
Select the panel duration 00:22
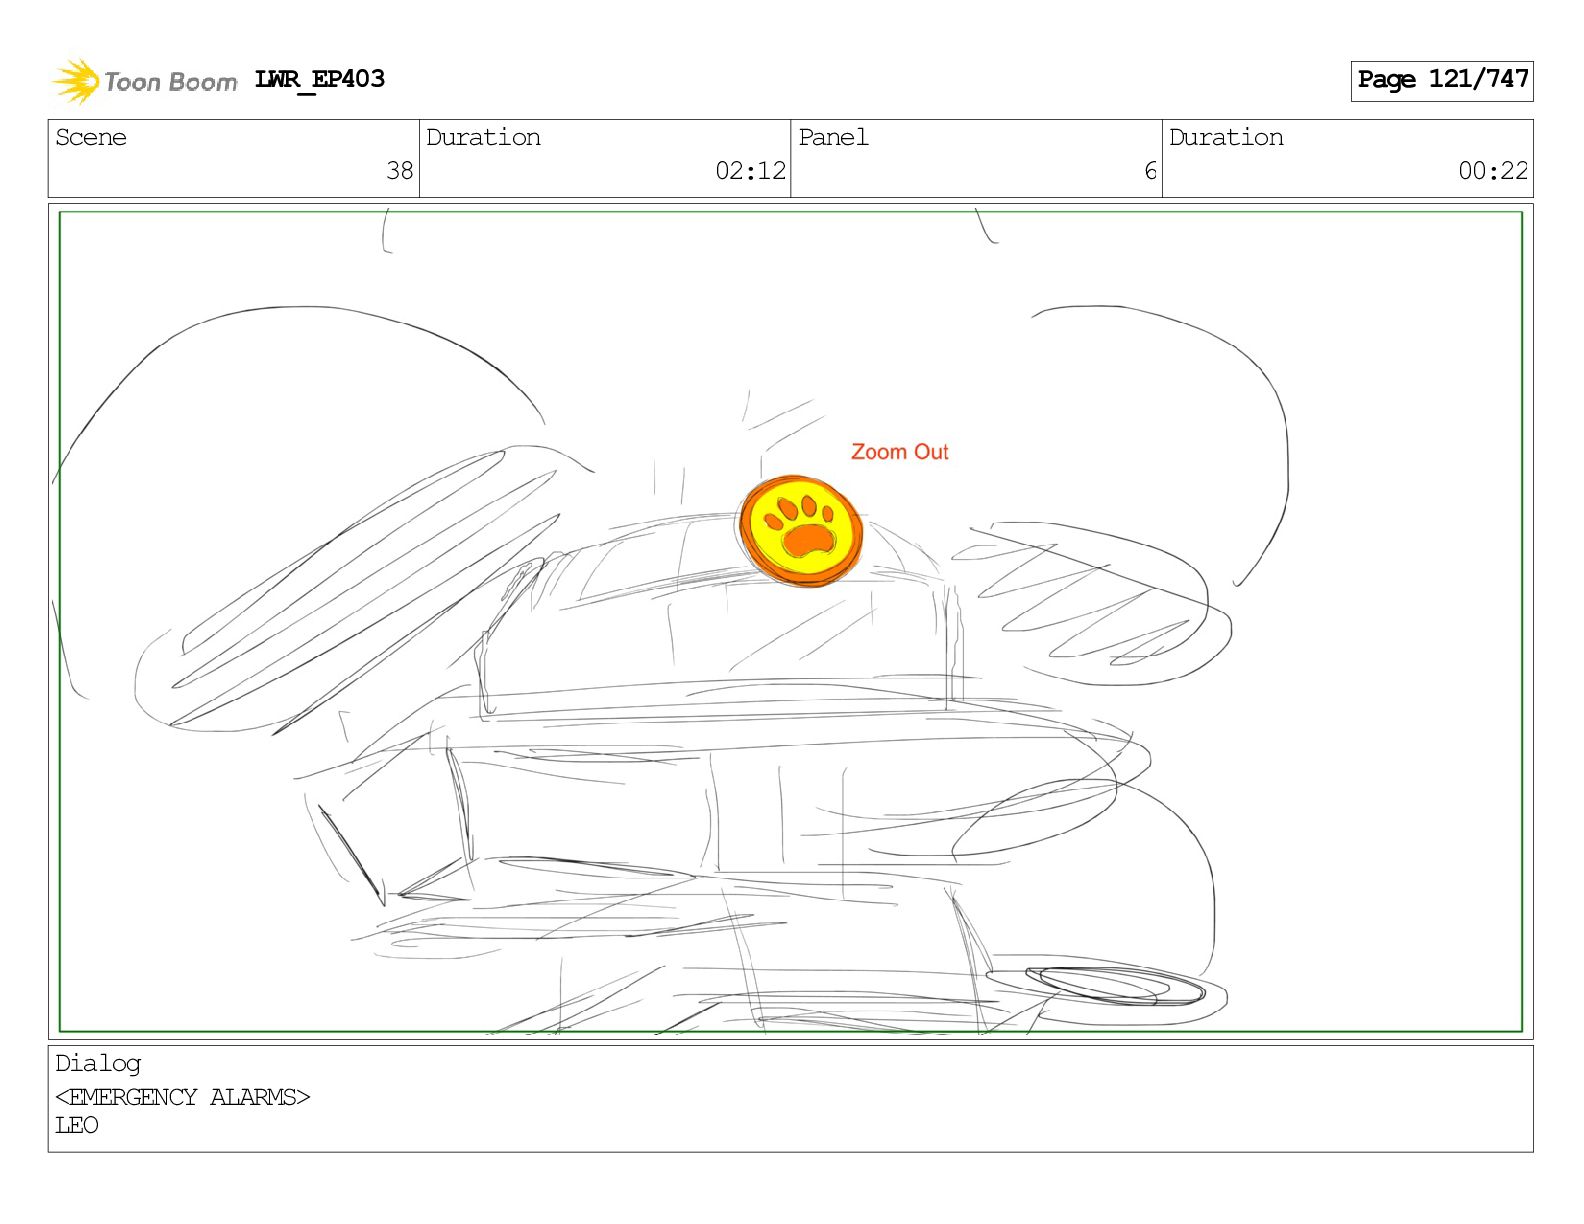pos(1493,171)
